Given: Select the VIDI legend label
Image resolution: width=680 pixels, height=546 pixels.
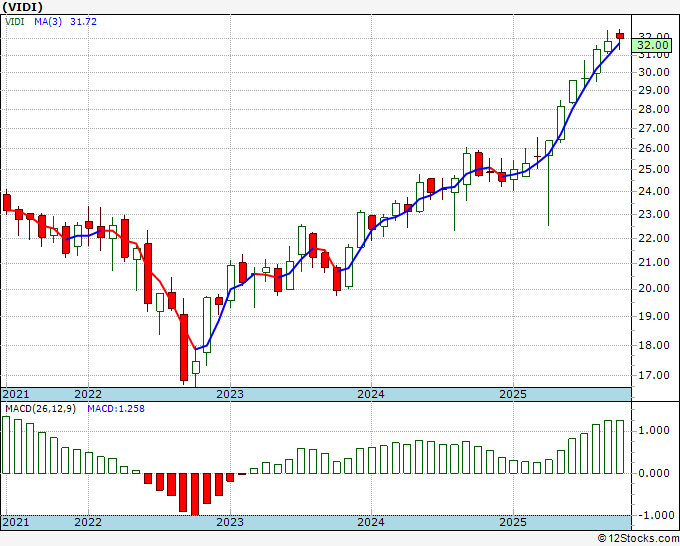Looking at the screenshot, I should tap(14, 21).
